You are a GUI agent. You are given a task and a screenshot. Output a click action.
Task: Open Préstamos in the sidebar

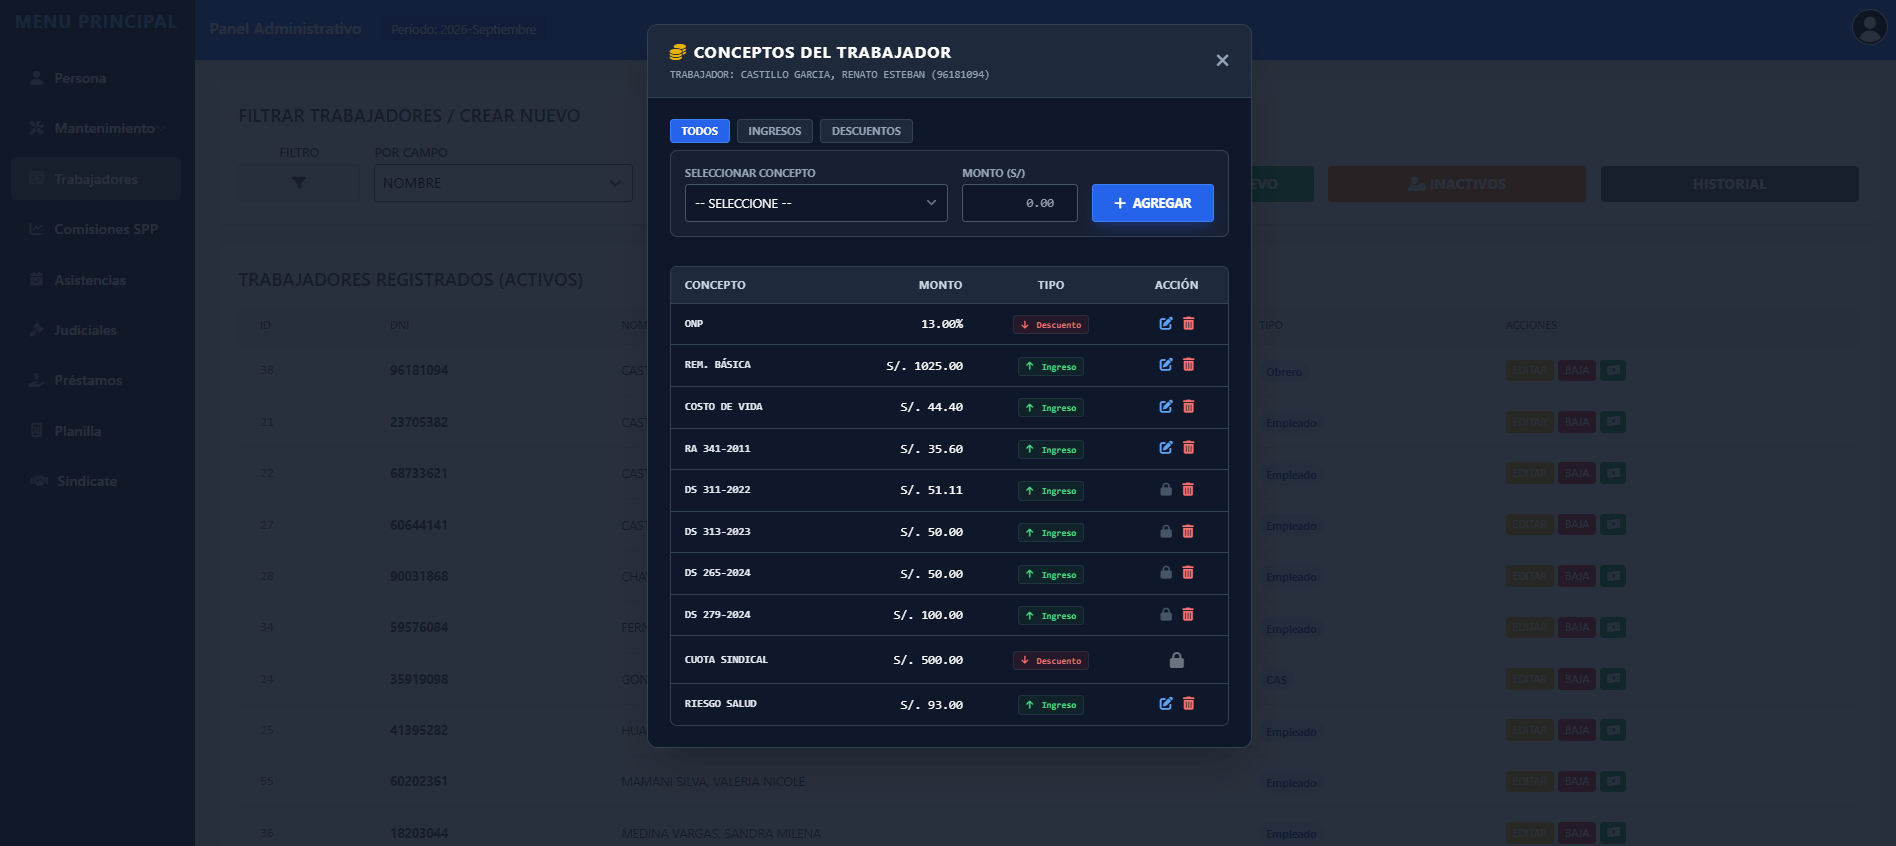coord(97,380)
